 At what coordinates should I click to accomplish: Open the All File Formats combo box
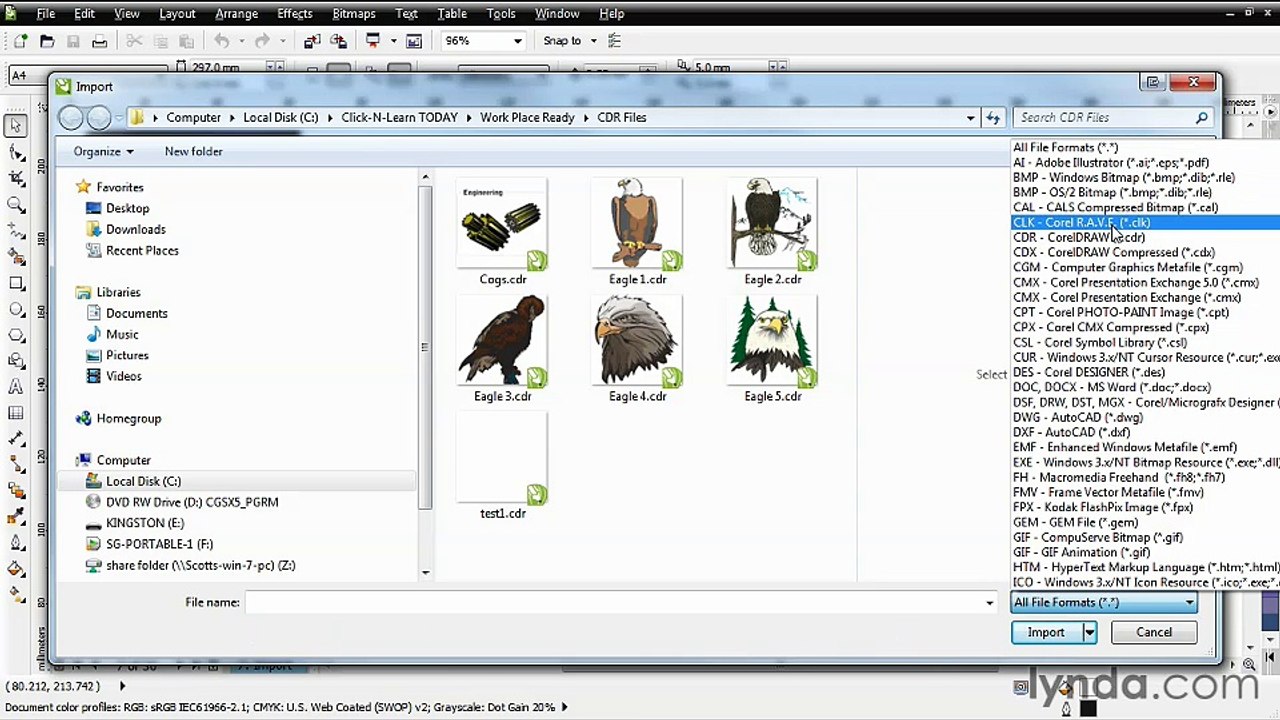(x=1104, y=602)
